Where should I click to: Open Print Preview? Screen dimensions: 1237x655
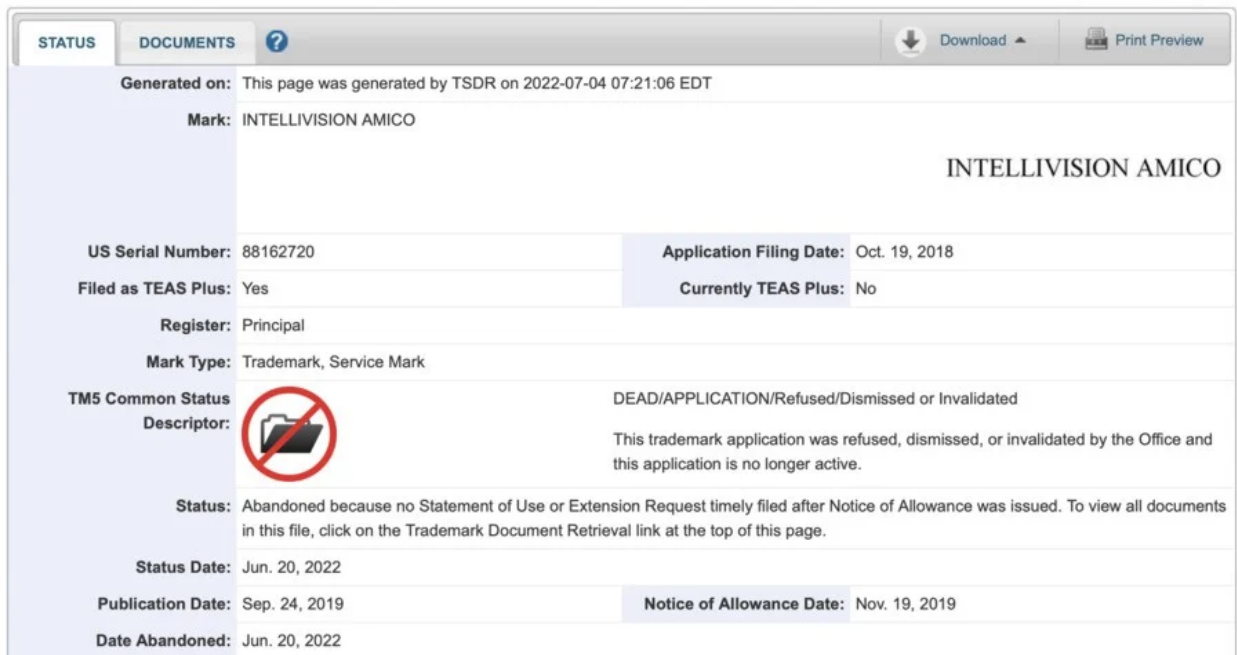tap(1145, 41)
